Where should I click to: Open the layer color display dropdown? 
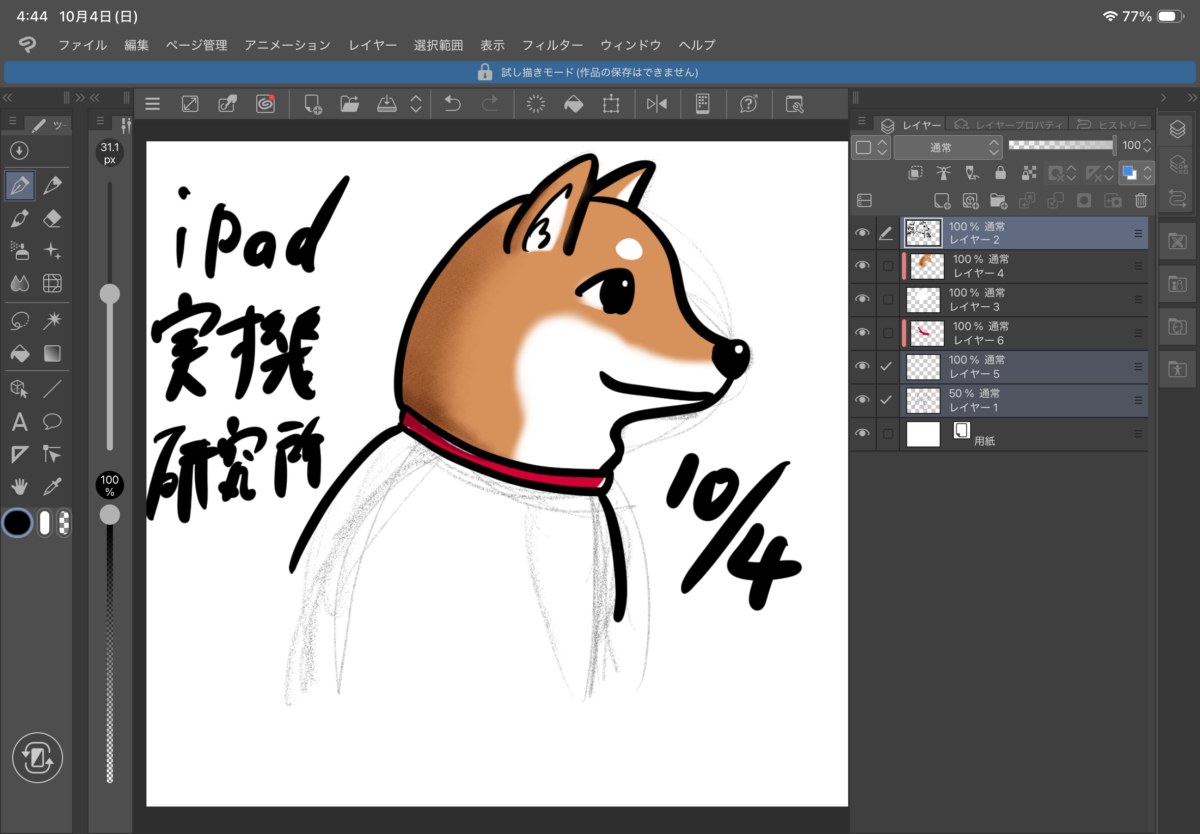tap(868, 147)
